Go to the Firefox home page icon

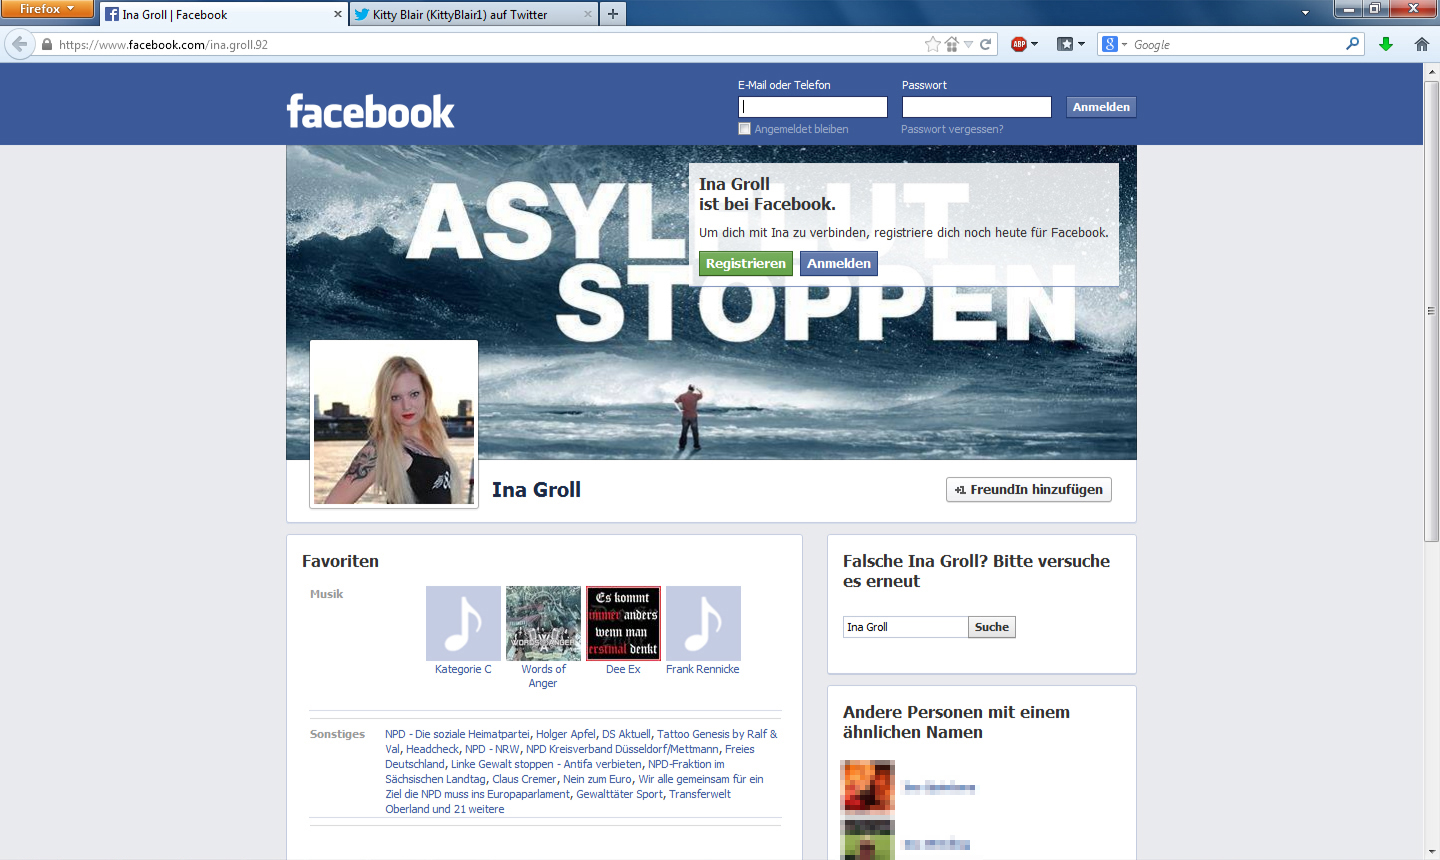point(1421,44)
